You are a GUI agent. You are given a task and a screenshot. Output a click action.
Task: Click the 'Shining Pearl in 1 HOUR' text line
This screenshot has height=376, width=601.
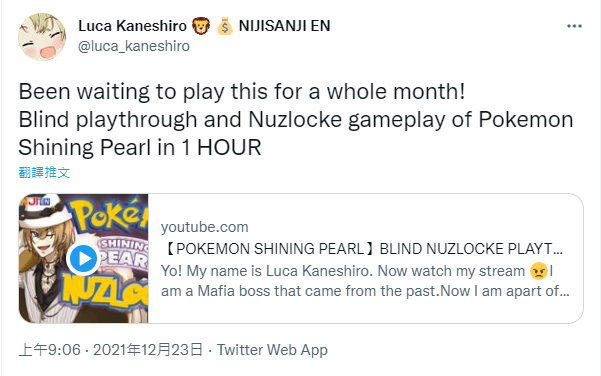140,148
